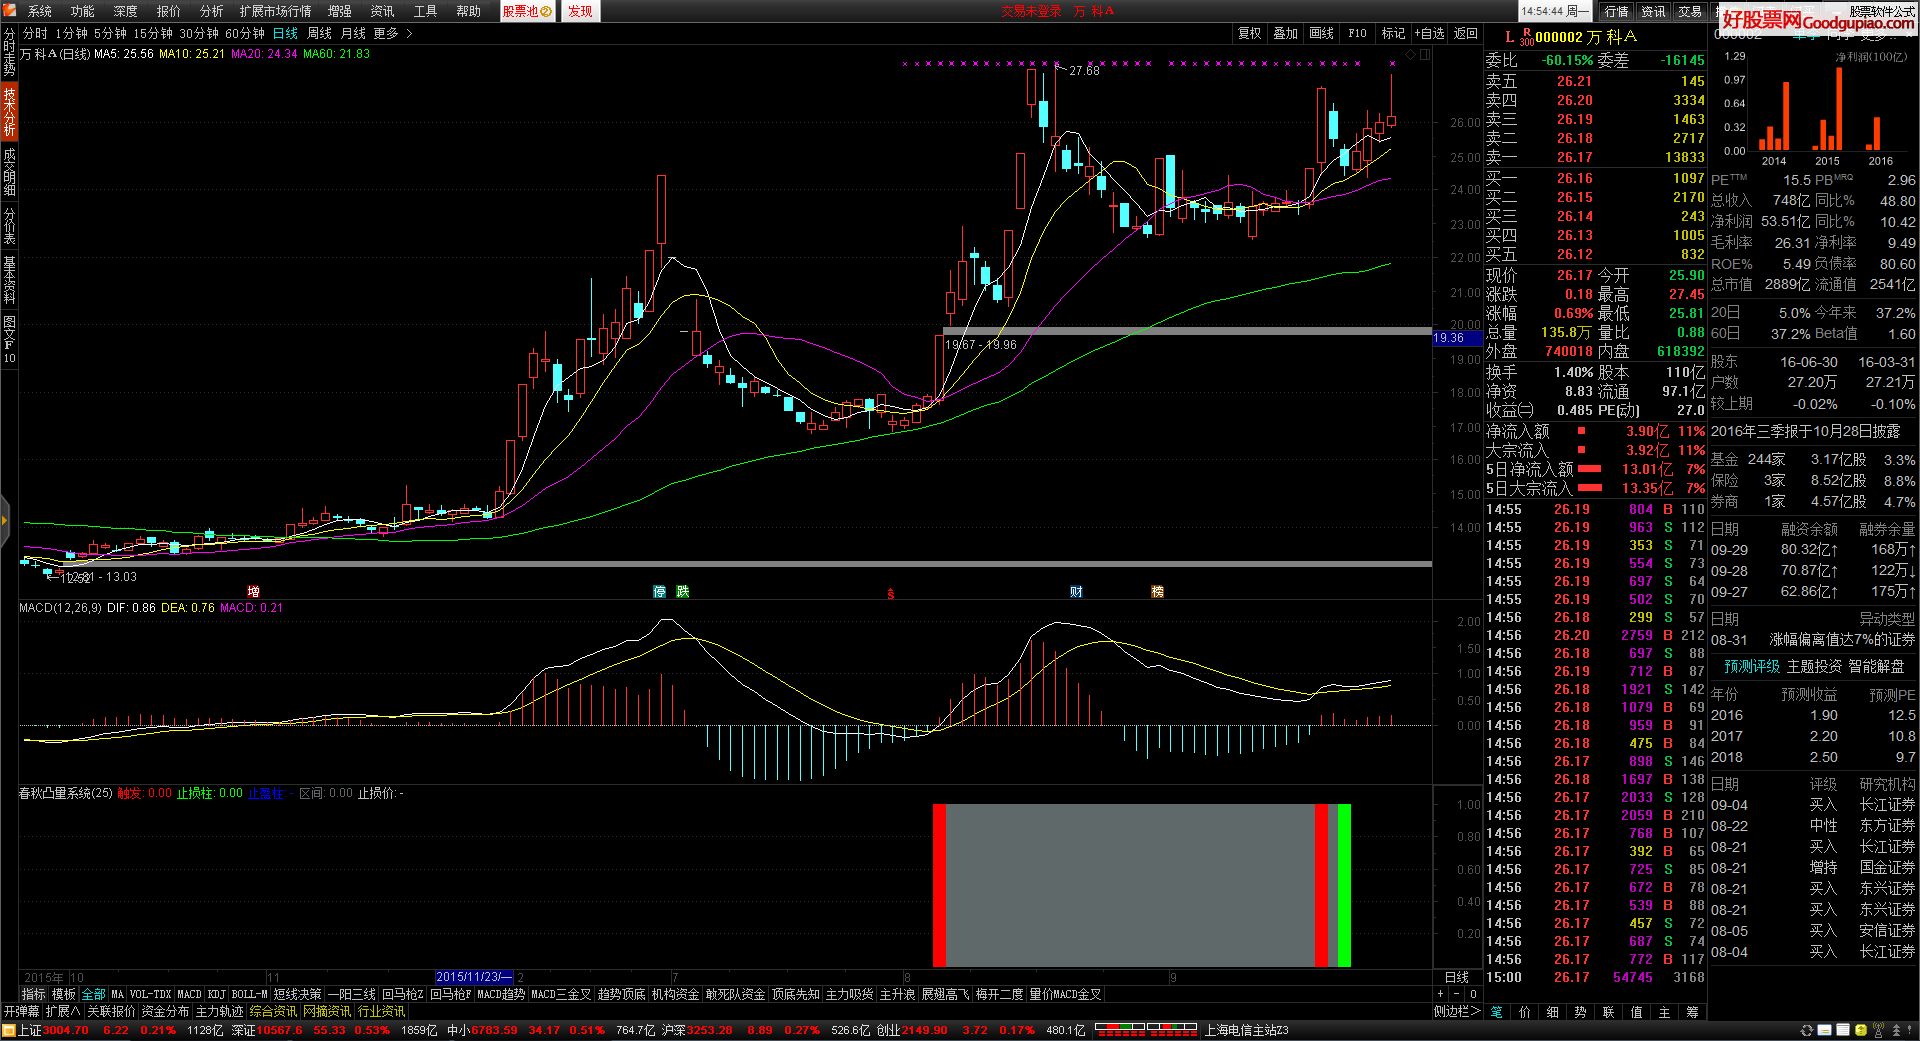Screen dimensions: 1920x1041
Task: Click the 发现 button
Action: click(580, 12)
